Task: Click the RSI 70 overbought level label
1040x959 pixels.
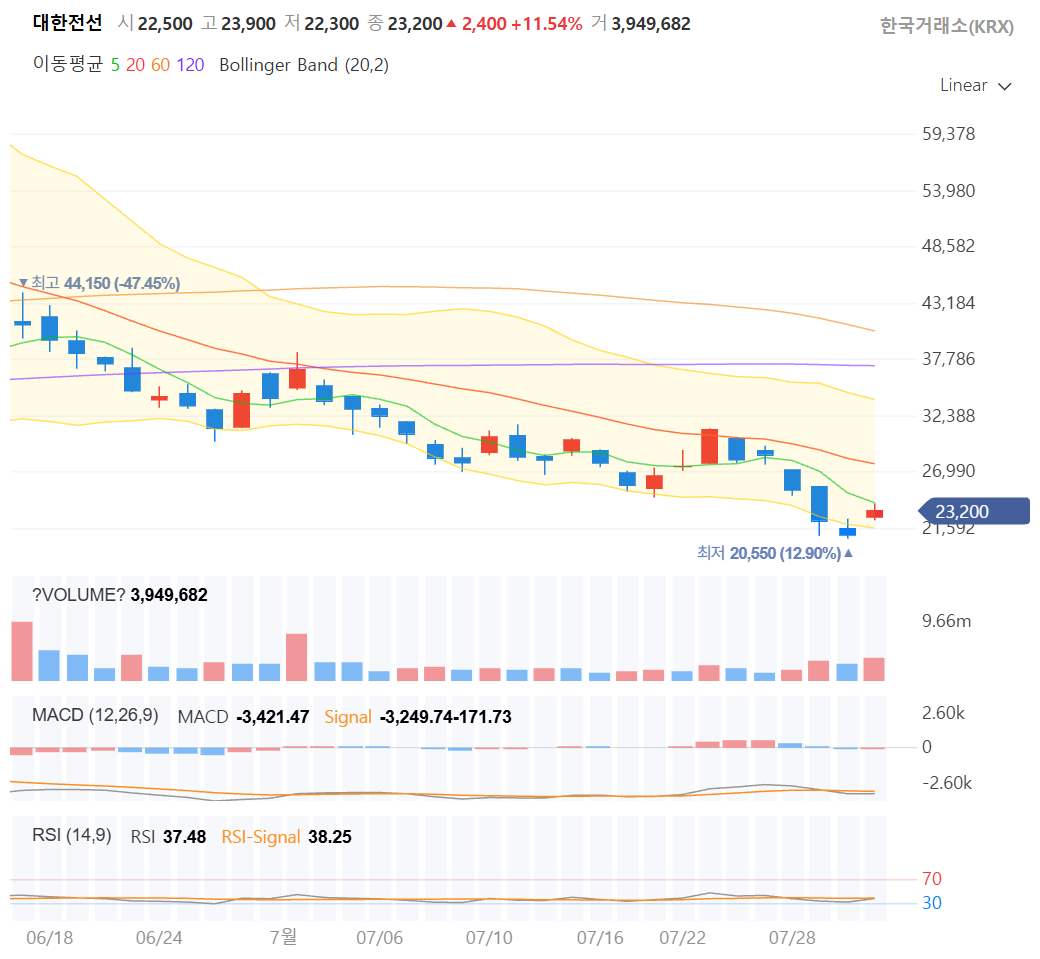Action: (x=932, y=879)
